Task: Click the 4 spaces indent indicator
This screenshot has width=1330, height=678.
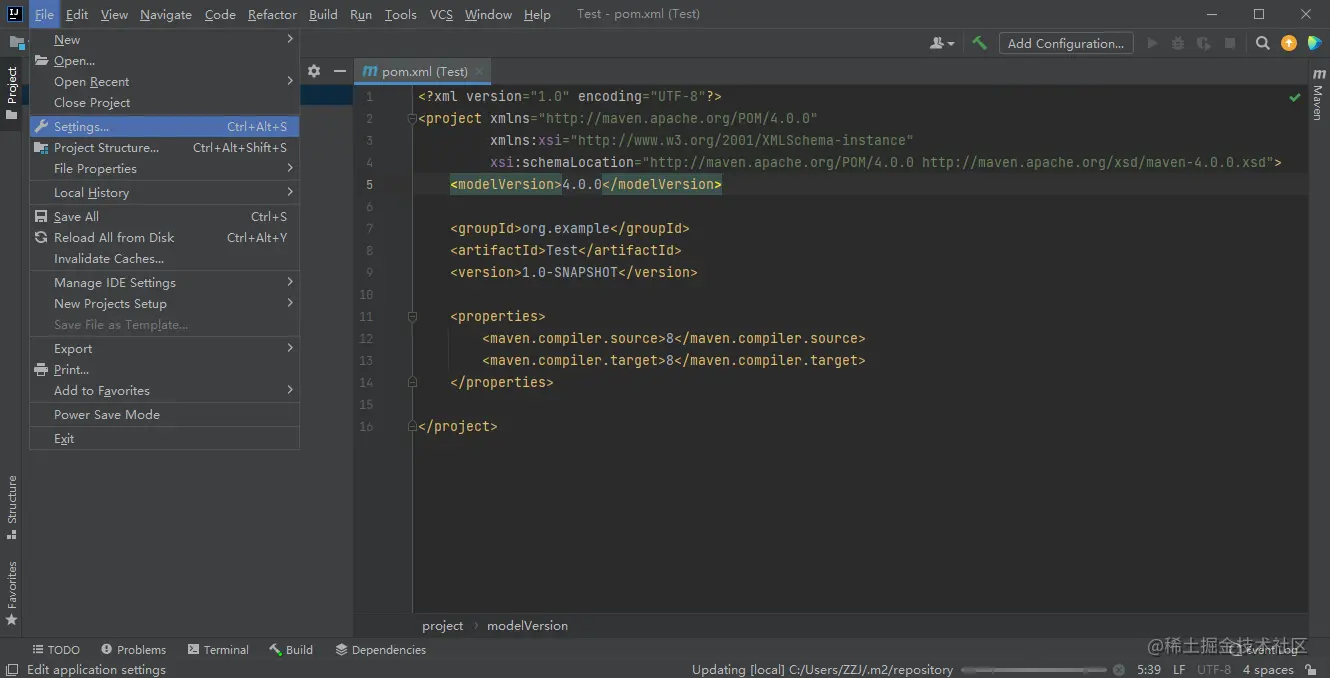Action: pos(1267,670)
